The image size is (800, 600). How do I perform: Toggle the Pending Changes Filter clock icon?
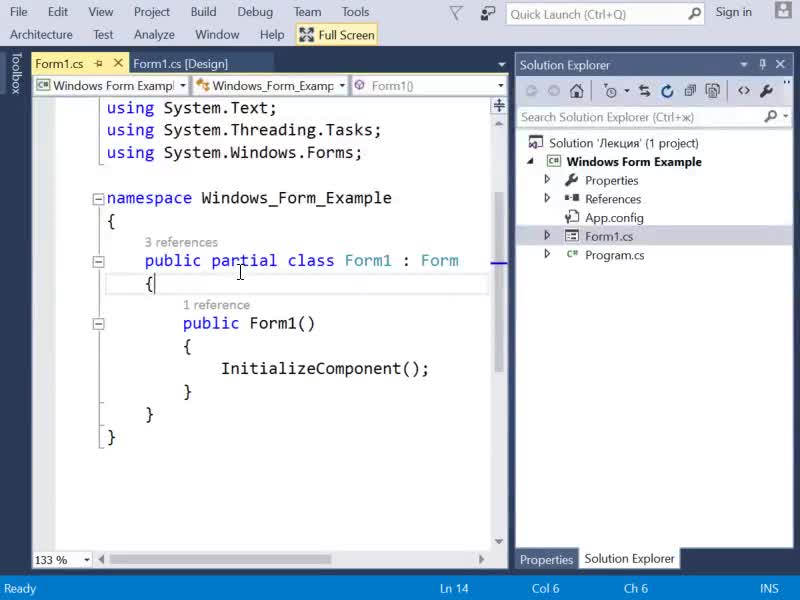610,91
